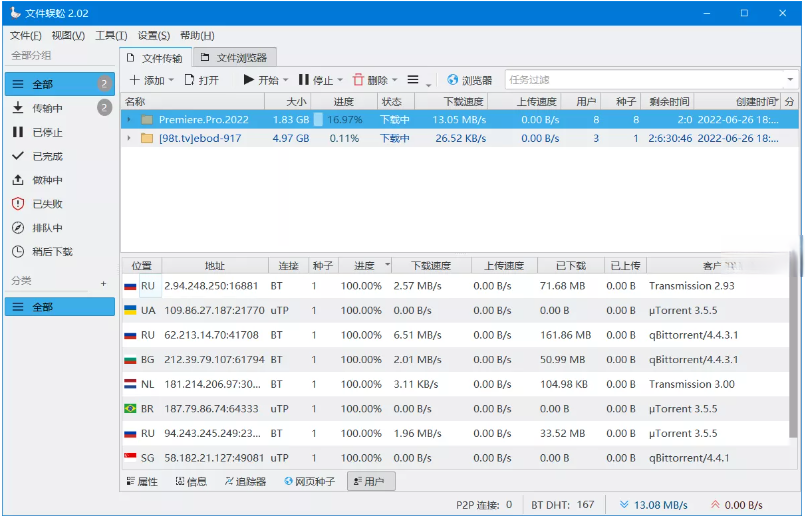This screenshot has width=806, height=517.
Task: Click the Premiere.Pro.2022 folder icon
Action: (x=147, y=120)
